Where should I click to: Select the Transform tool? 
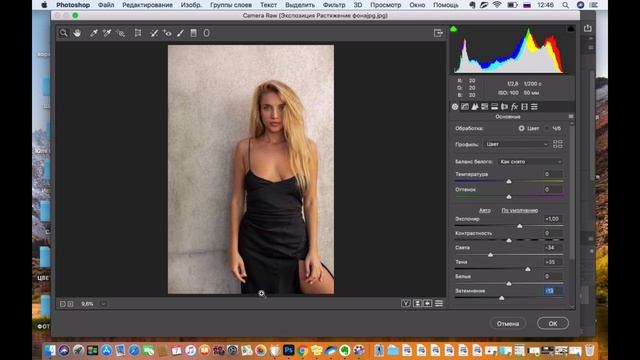tap(138, 33)
